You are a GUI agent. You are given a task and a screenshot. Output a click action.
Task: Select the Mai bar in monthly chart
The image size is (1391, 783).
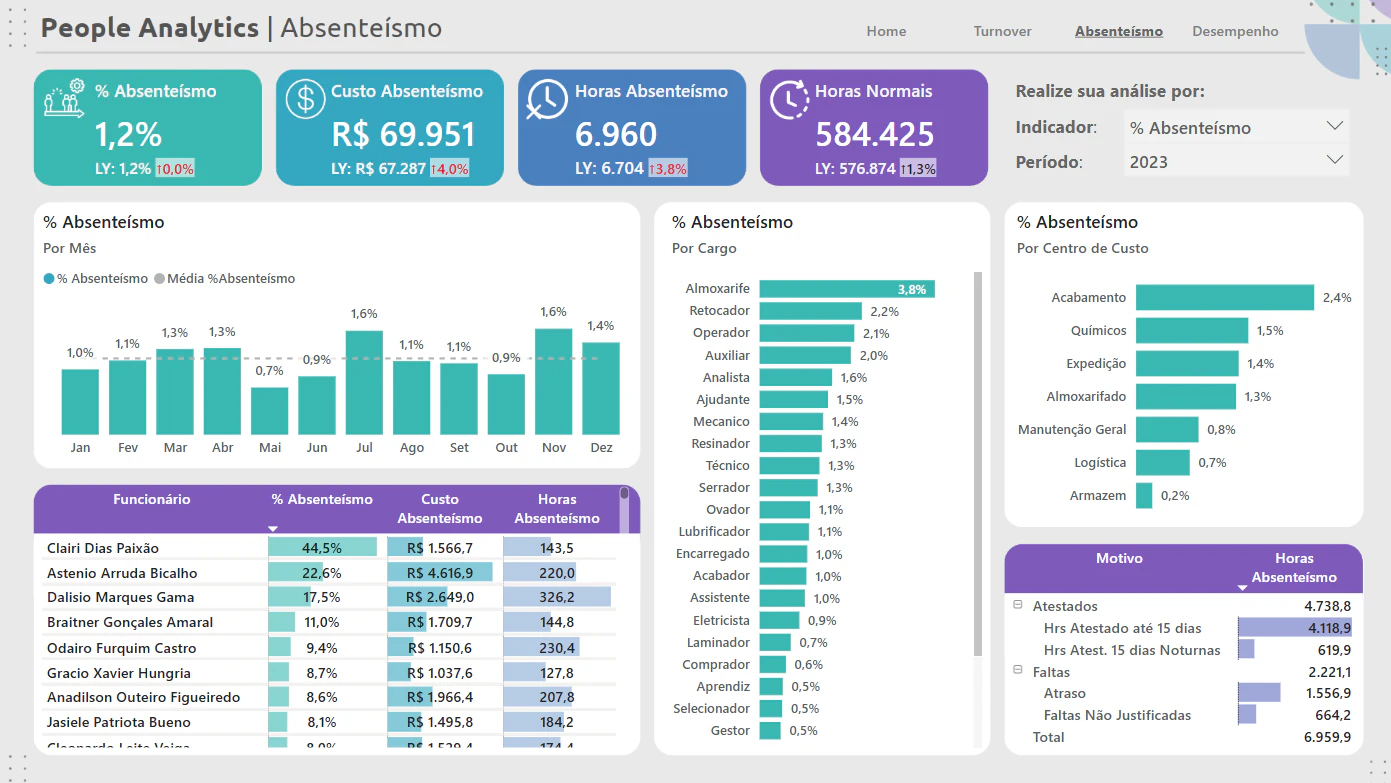[x=270, y=411]
